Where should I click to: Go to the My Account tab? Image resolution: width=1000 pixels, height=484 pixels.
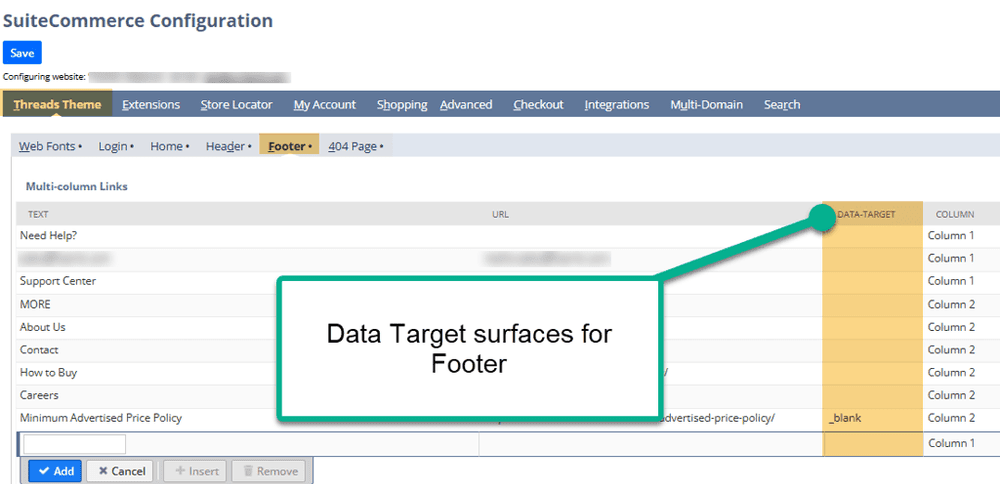(x=325, y=105)
